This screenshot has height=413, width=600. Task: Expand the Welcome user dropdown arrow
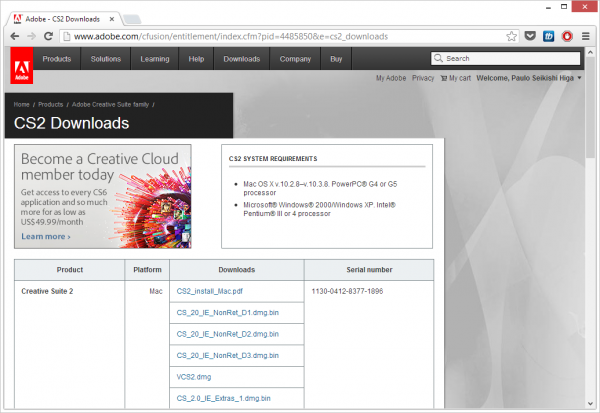[579, 78]
